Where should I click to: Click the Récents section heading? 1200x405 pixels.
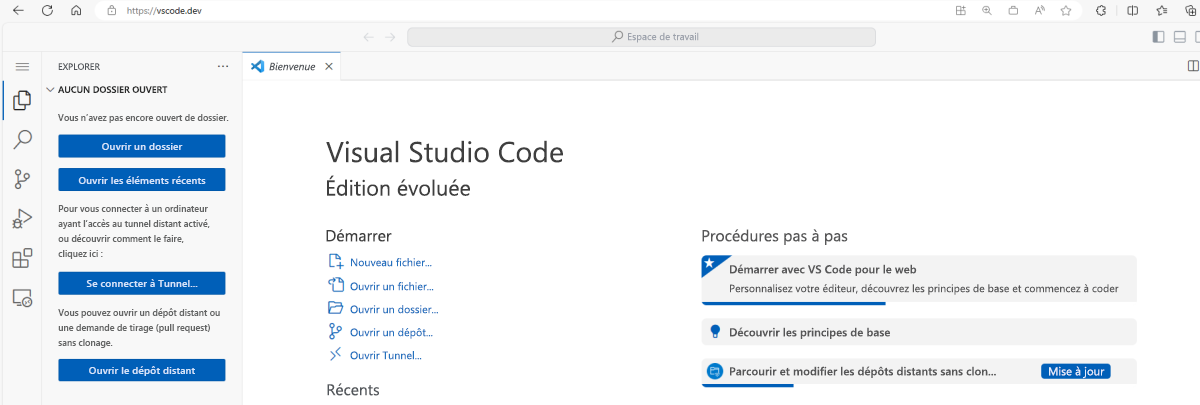point(353,389)
